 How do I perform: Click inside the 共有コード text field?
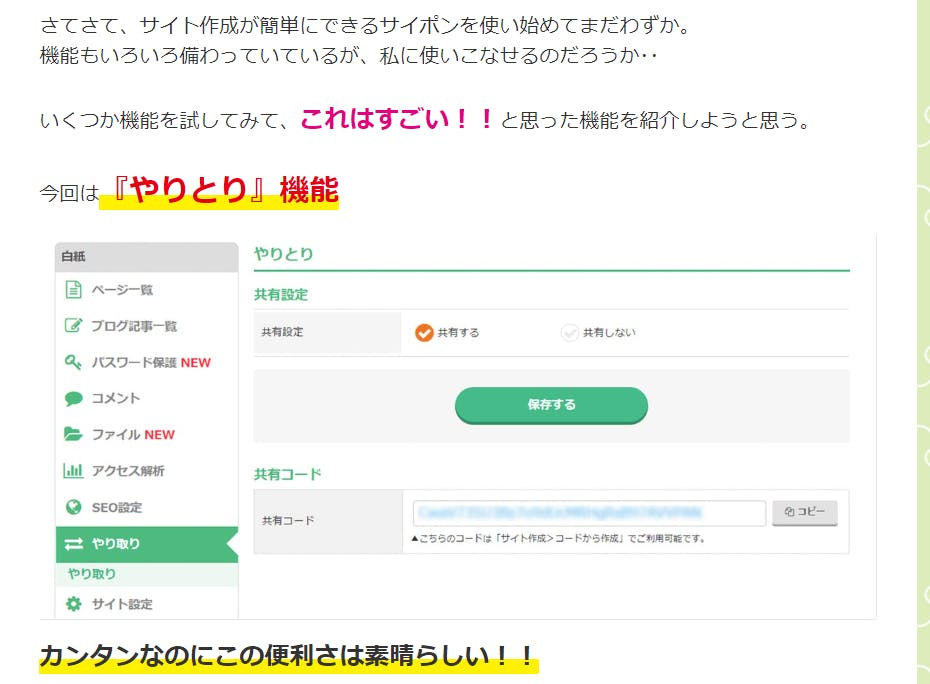pos(588,513)
